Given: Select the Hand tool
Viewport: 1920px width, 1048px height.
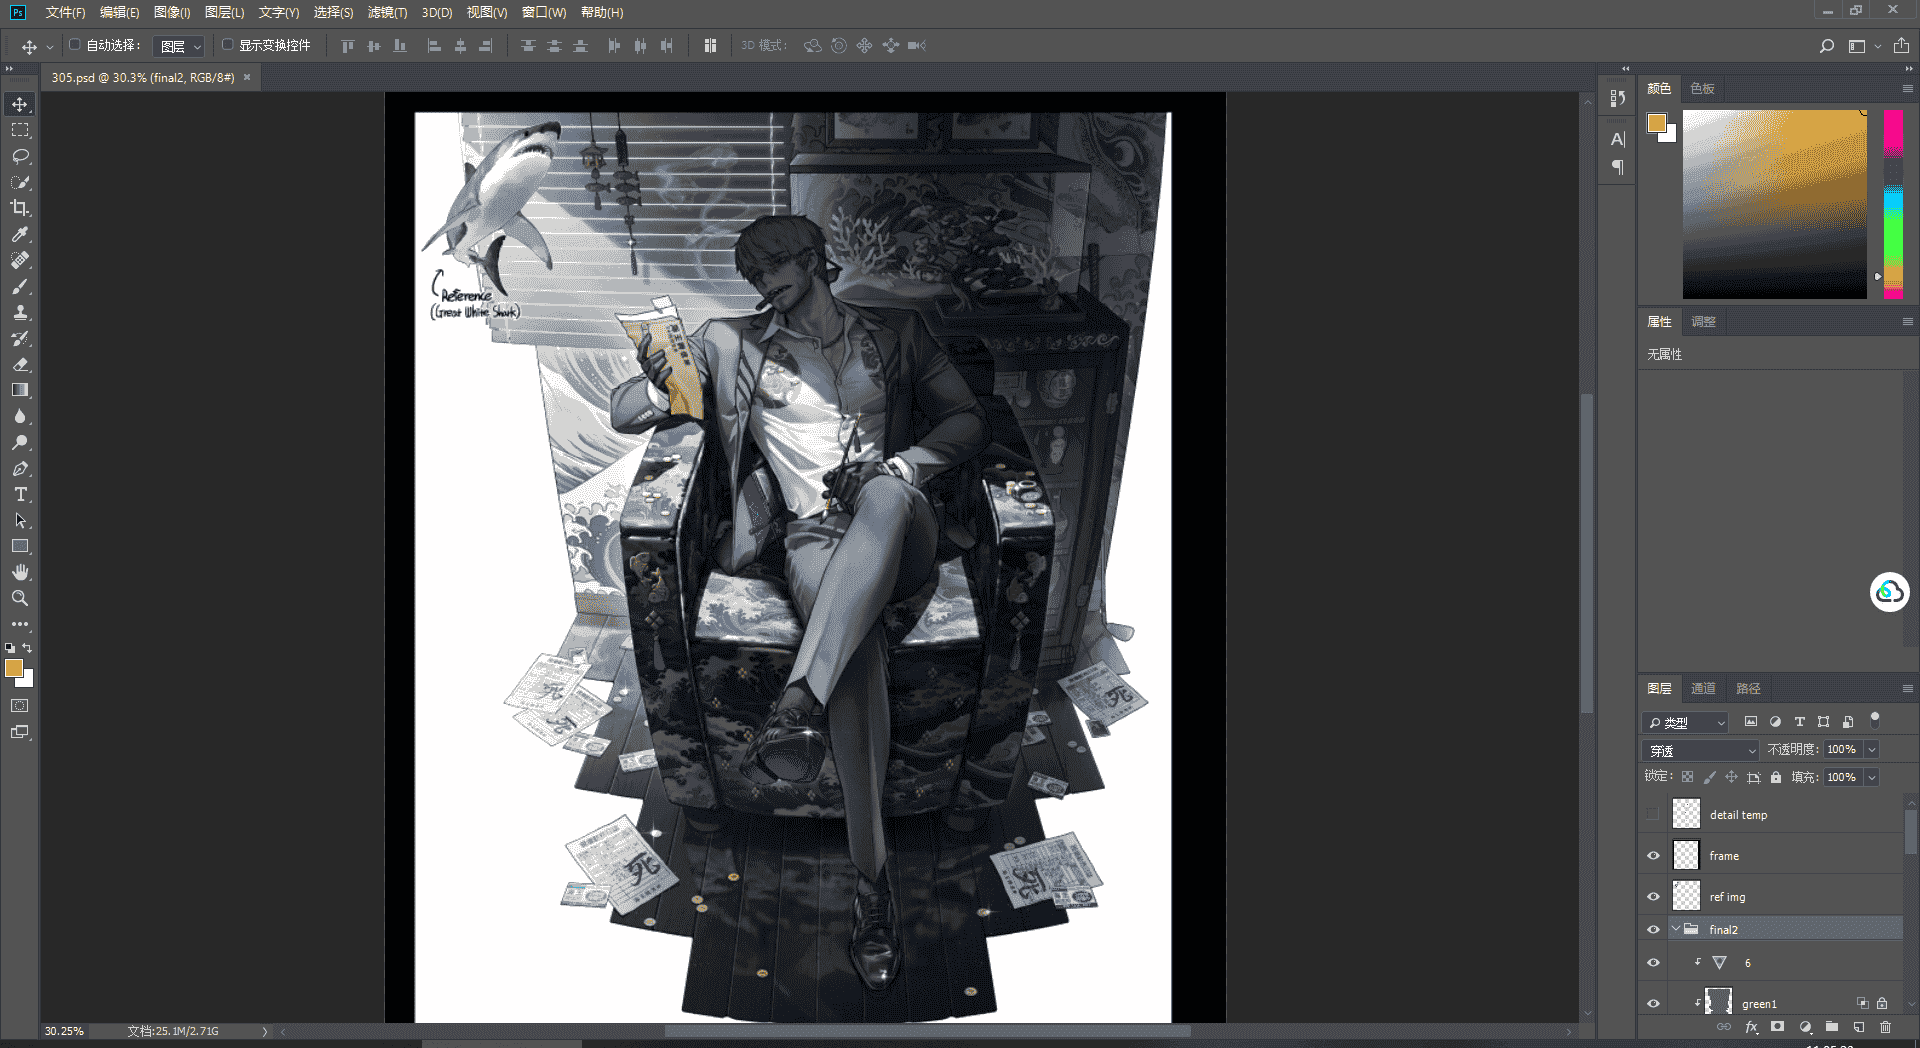Looking at the screenshot, I should (20, 573).
